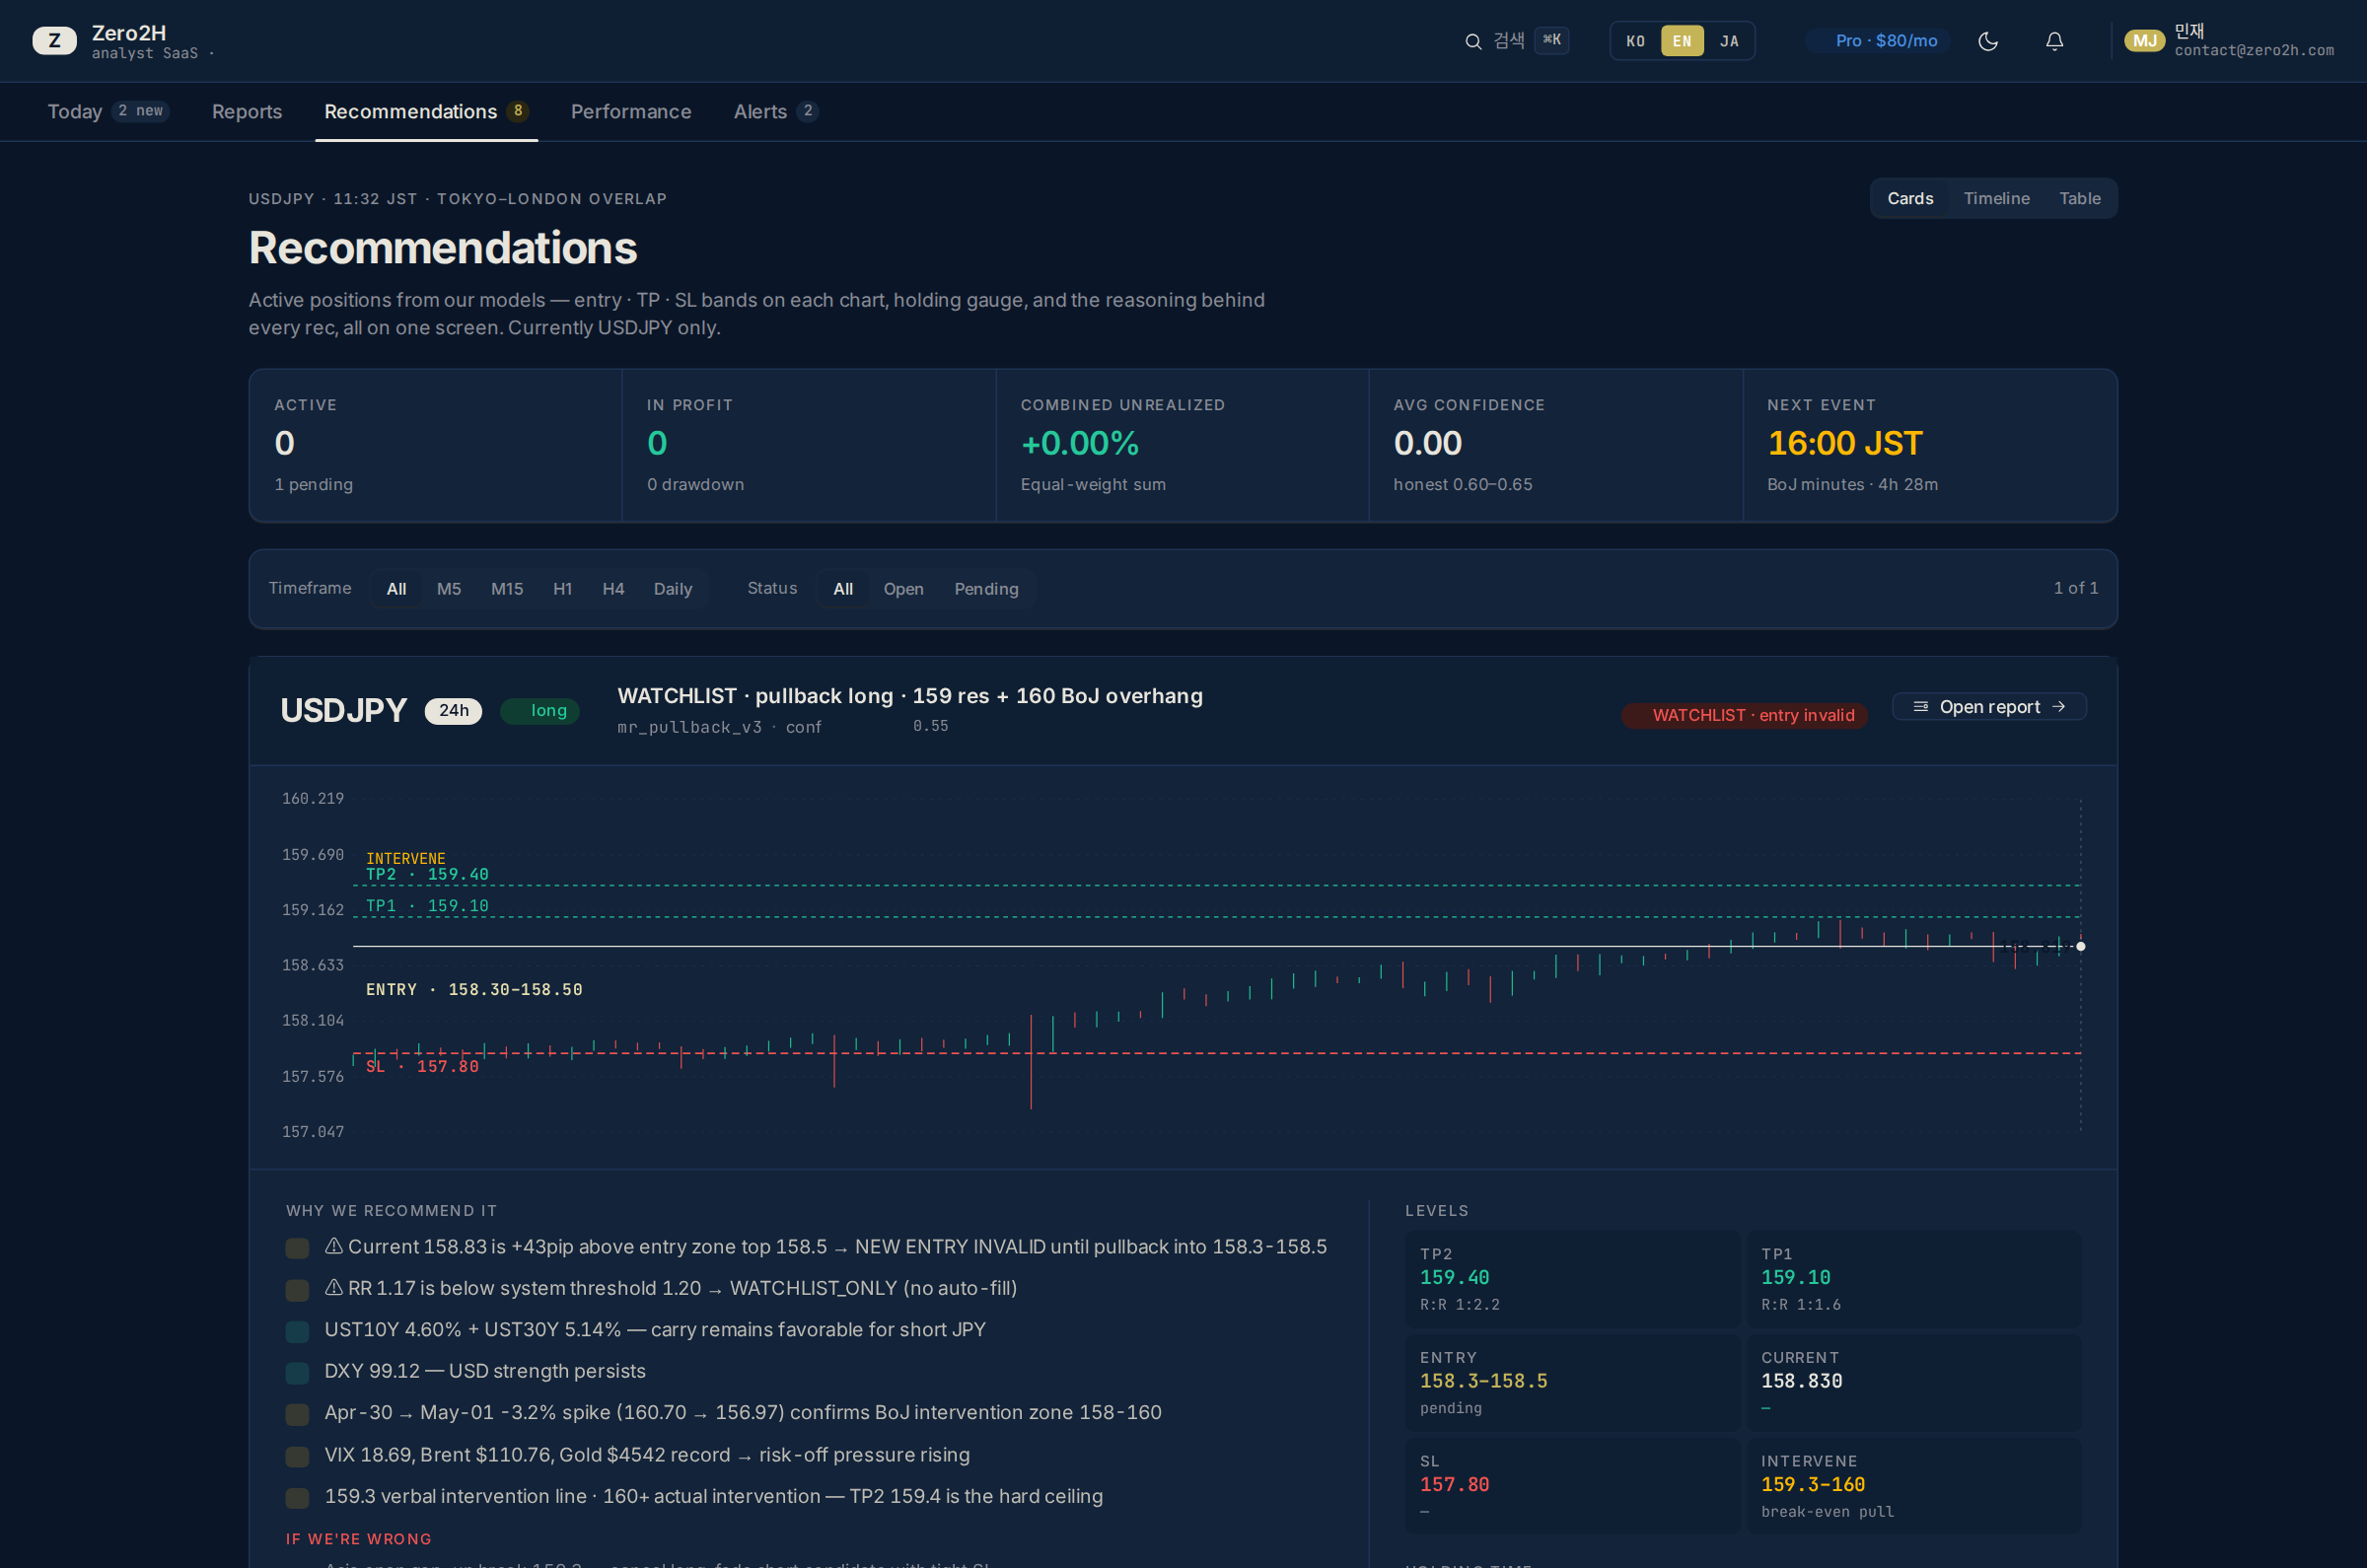
Task: Open the Today tab
Action: pos(108,111)
